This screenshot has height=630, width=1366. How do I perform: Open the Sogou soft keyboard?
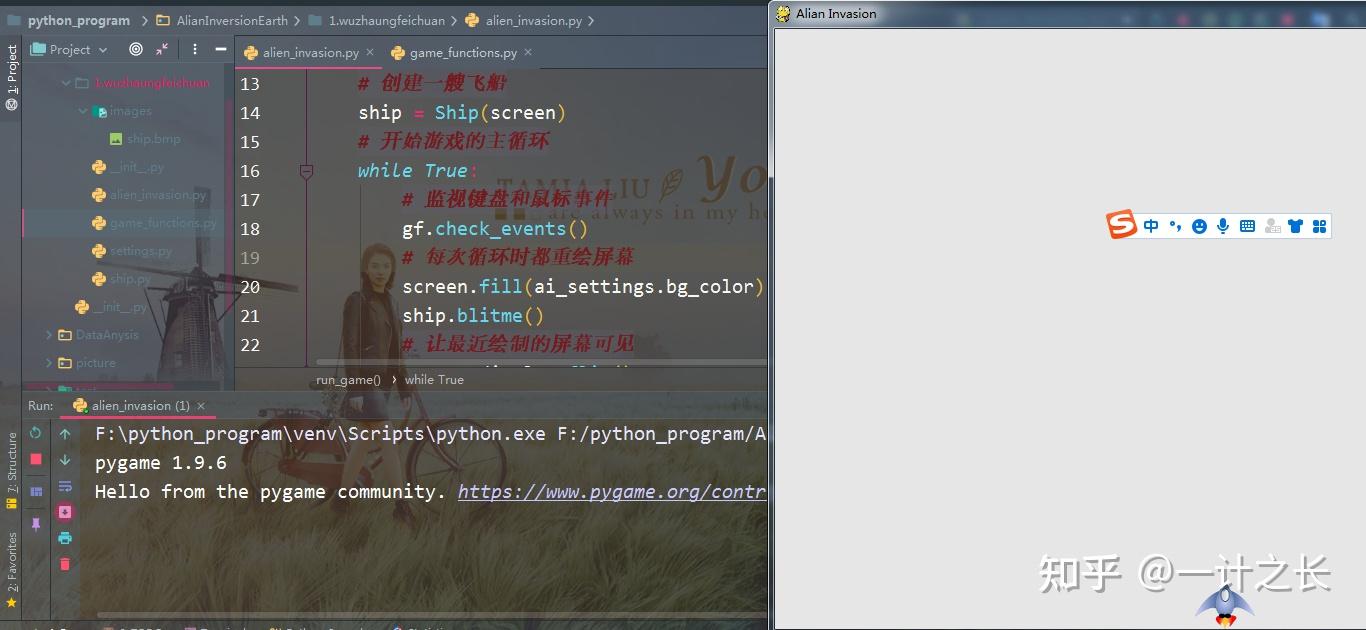coord(1247,225)
